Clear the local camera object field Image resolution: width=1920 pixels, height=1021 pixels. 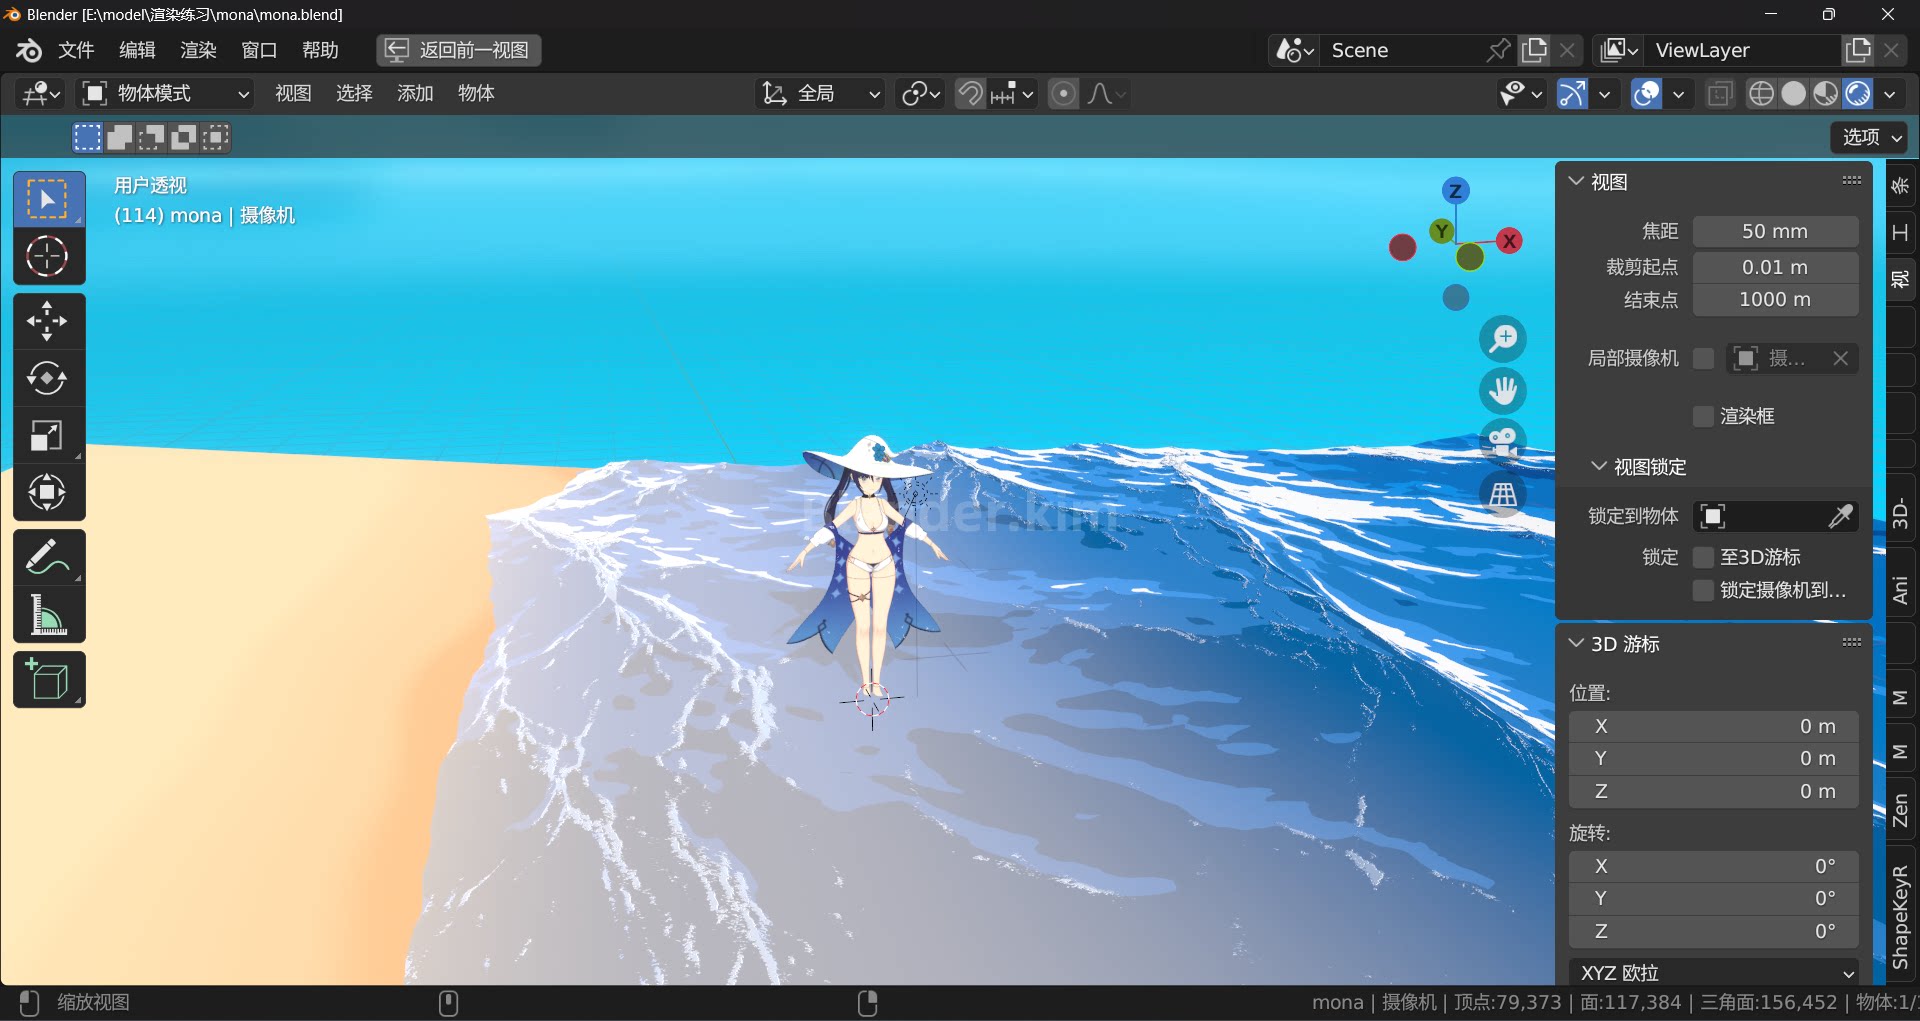1840,358
